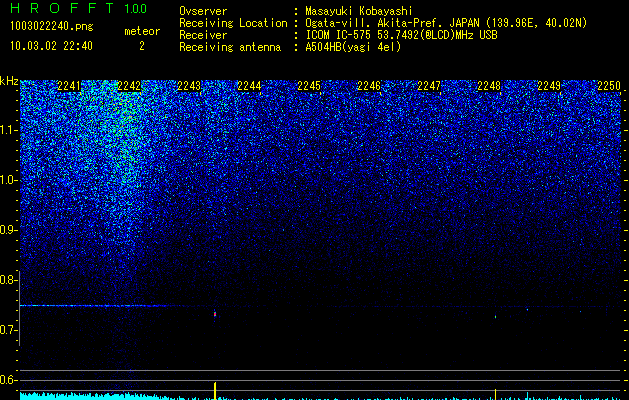629x400 pixels.
Task: Click the 2241 time marker
Action: [x=69, y=86]
